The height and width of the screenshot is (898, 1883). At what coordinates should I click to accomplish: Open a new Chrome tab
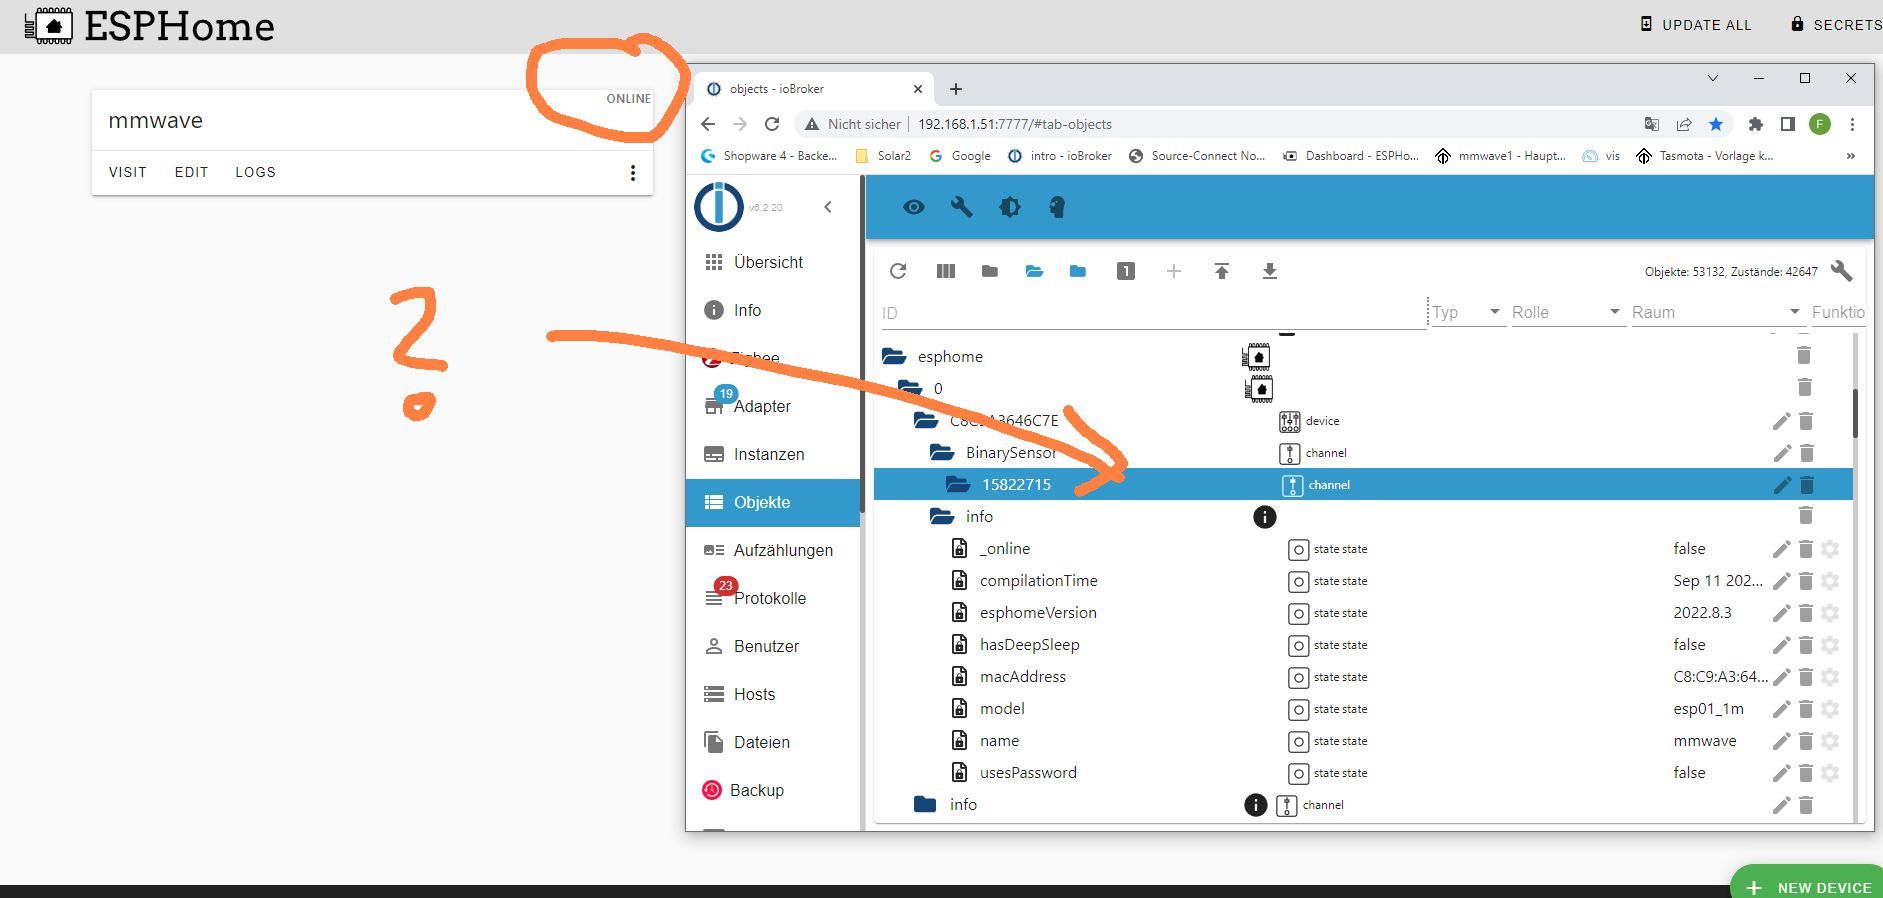point(955,89)
